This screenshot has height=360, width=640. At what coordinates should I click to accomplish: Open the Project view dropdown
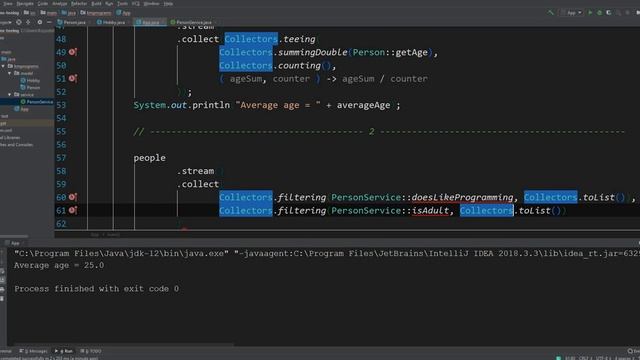click(x=6, y=22)
